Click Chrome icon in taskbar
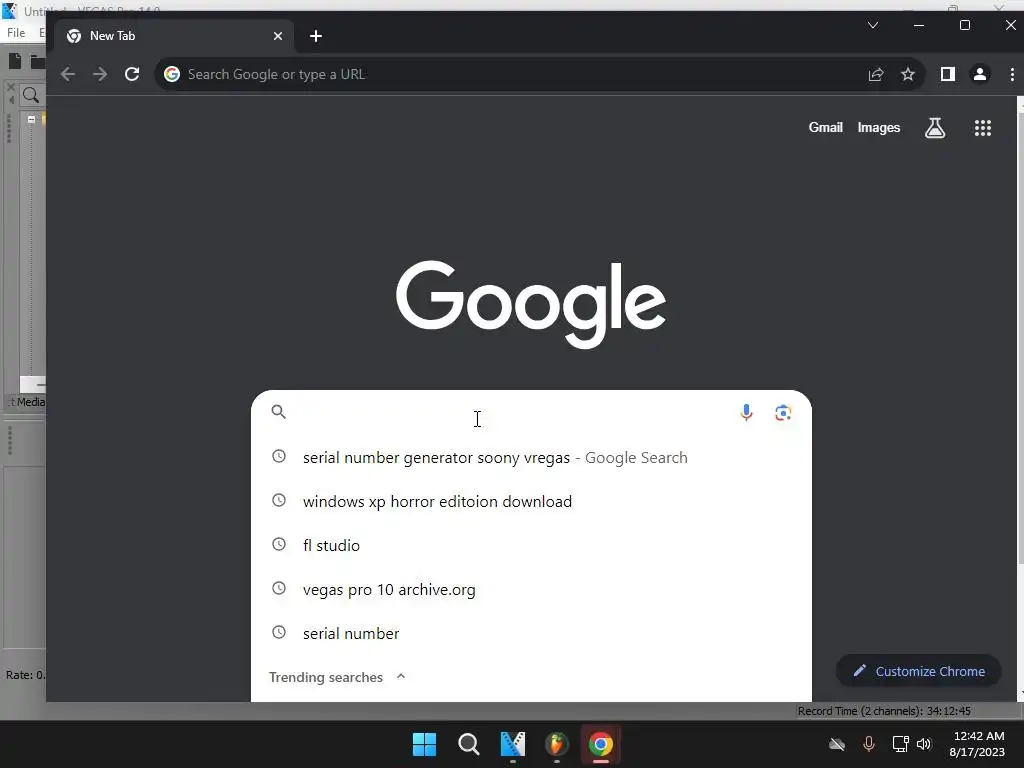 coord(601,744)
